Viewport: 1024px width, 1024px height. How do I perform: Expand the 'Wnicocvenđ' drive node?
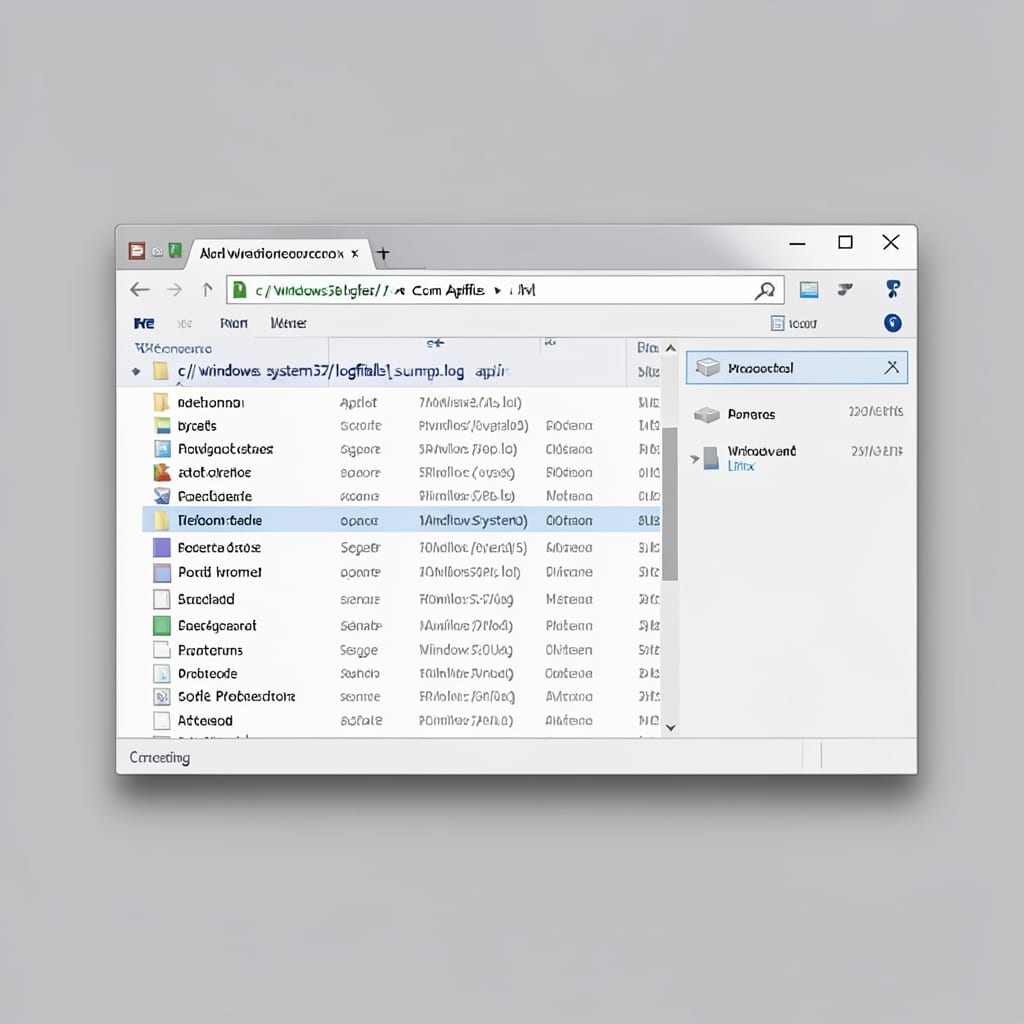(694, 458)
